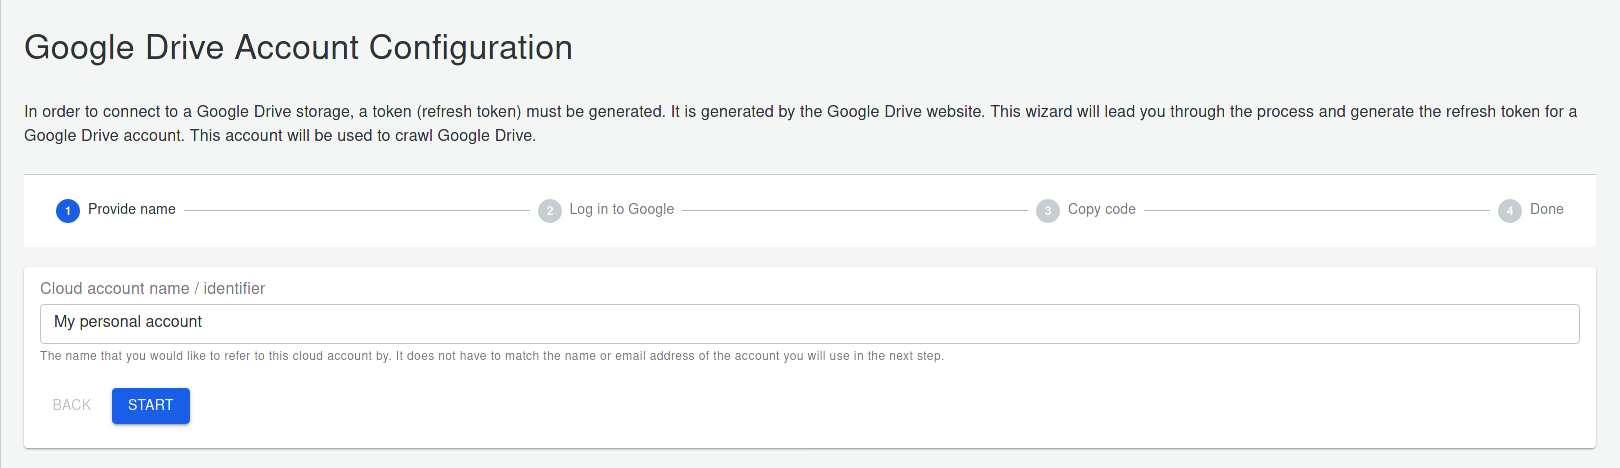Click the grey step 3 circle icon
The width and height of the screenshot is (1620, 468).
1048,211
